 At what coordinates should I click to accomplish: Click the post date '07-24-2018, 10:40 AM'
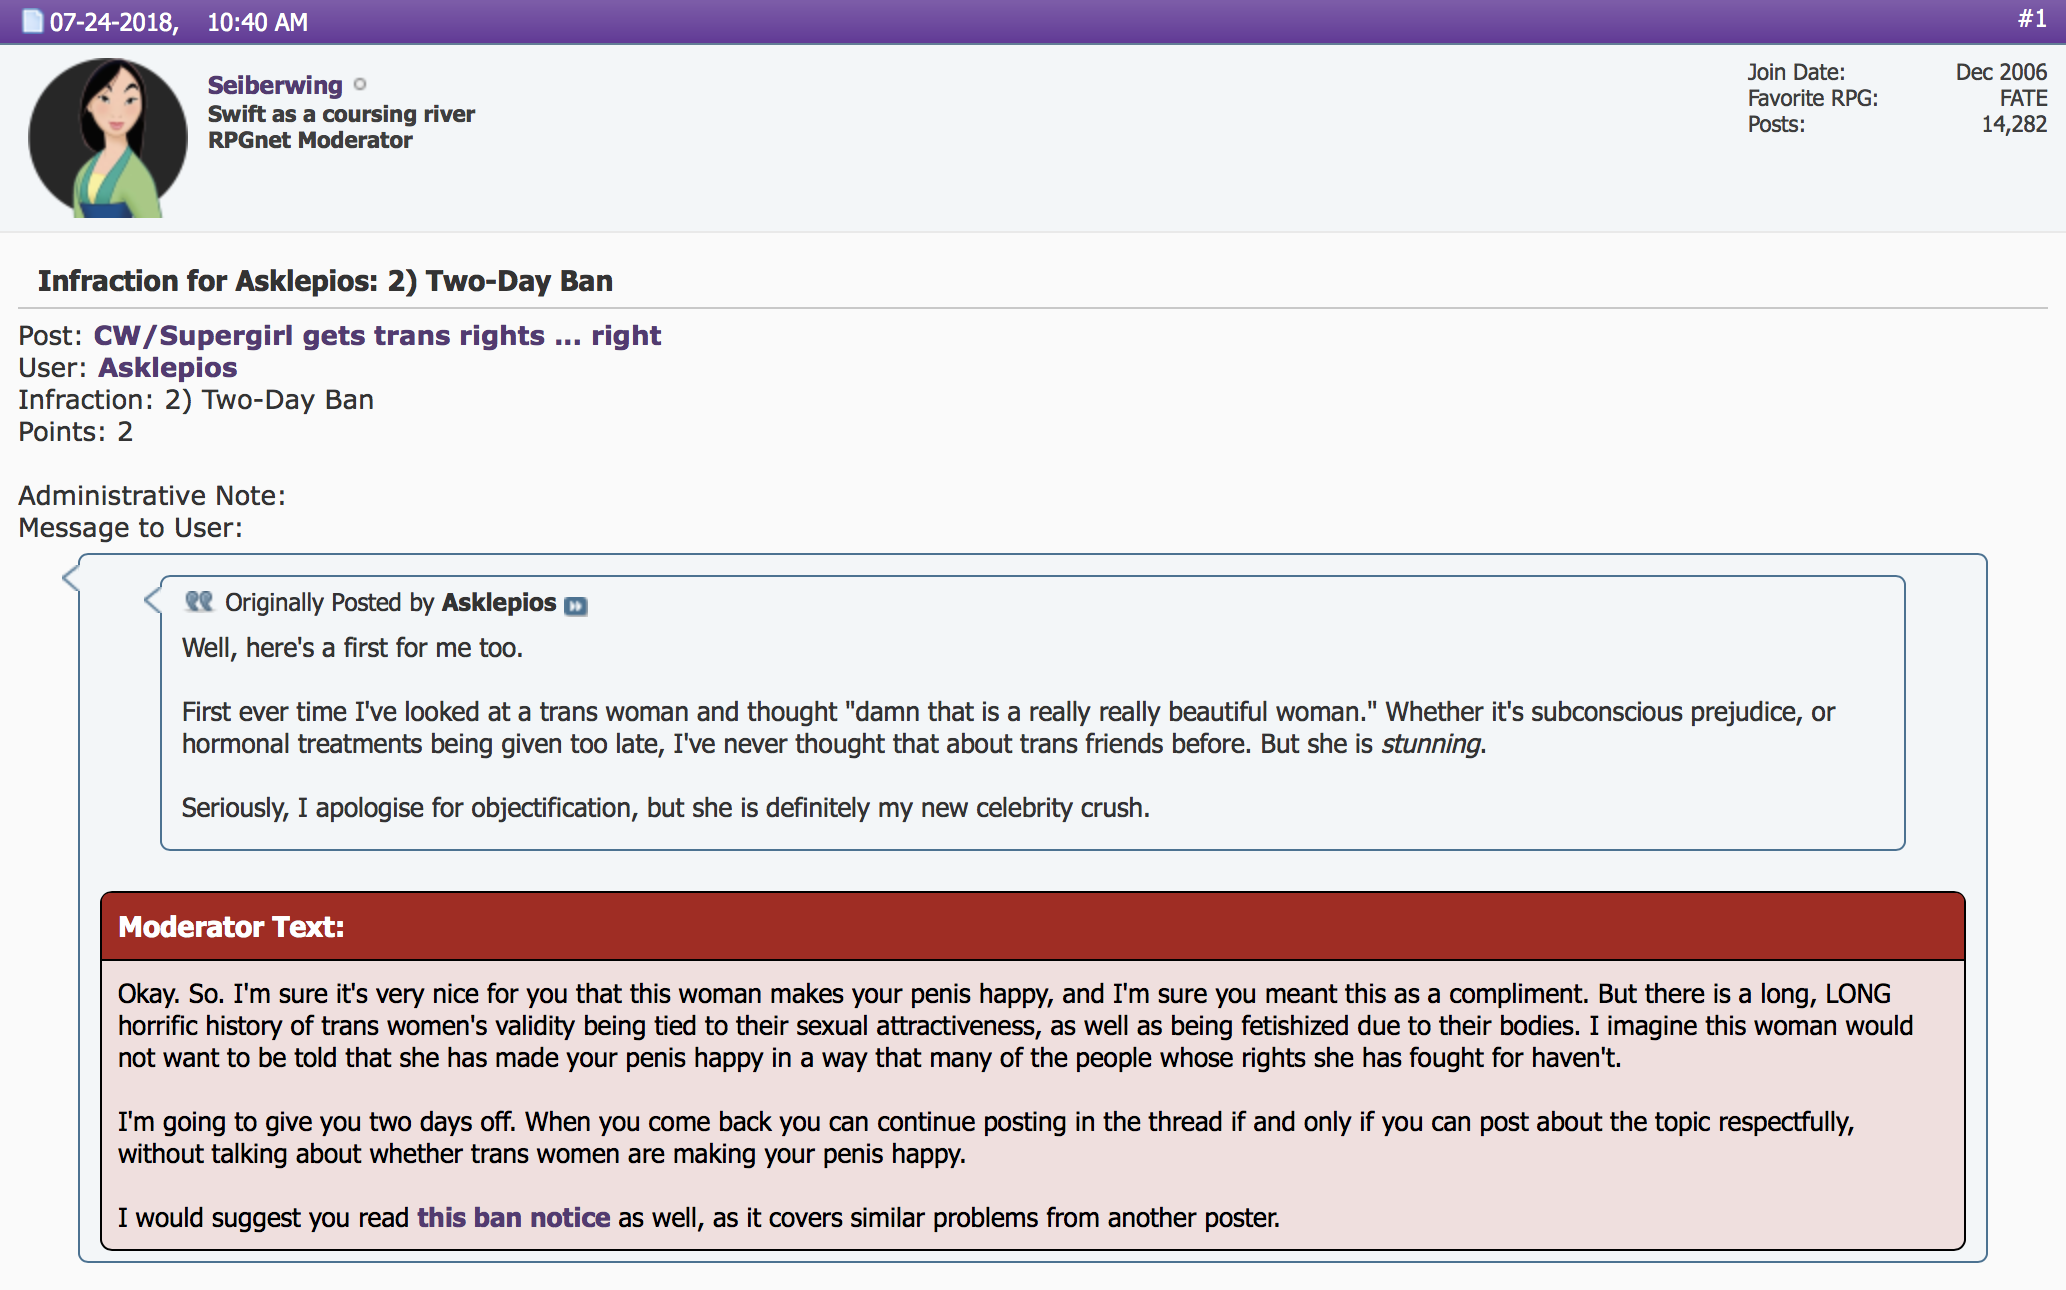coord(179,22)
